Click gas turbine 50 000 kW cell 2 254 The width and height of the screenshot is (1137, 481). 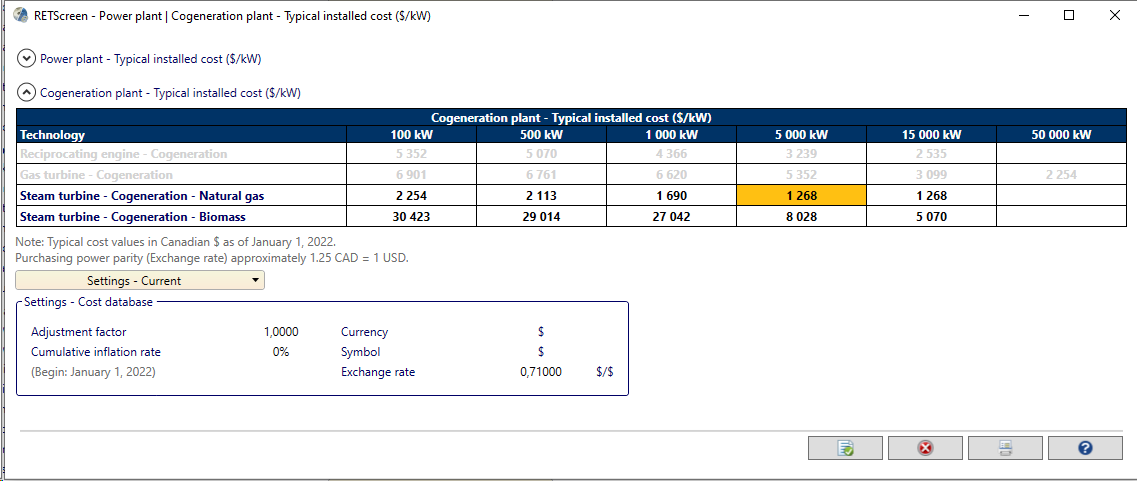click(1061, 175)
